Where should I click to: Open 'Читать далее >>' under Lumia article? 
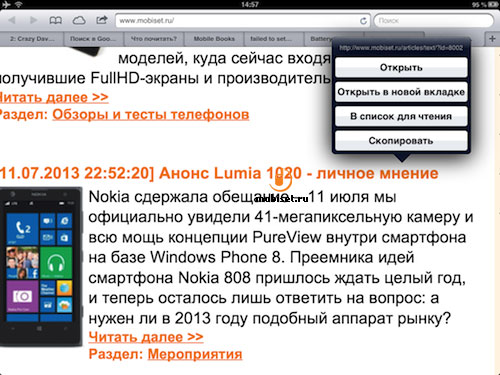click(x=146, y=337)
